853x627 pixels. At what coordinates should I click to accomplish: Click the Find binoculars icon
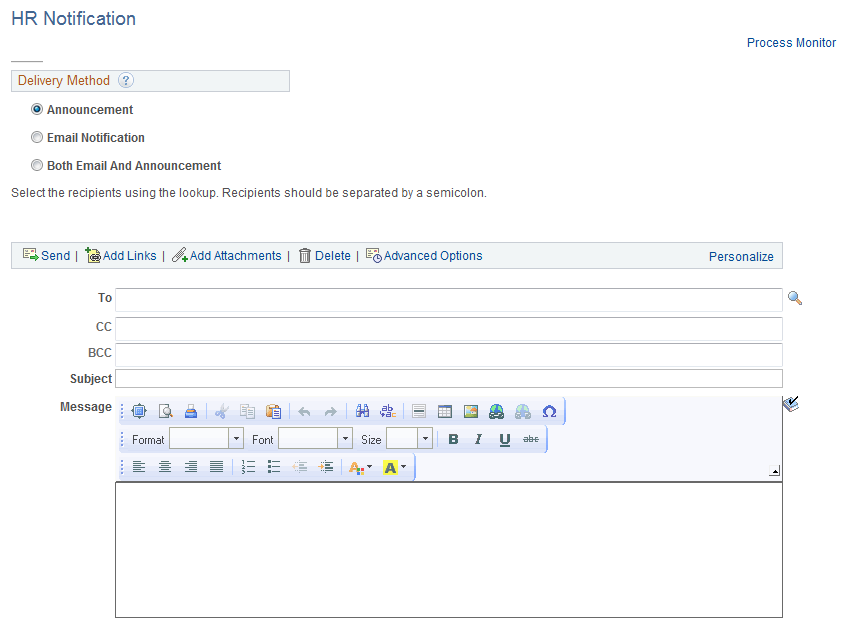362,411
